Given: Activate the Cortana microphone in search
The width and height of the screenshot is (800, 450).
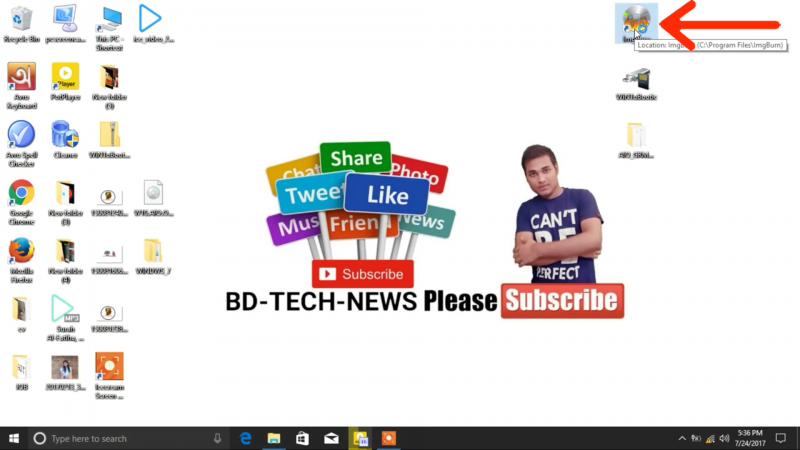Looking at the screenshot, I should point(217,438).
